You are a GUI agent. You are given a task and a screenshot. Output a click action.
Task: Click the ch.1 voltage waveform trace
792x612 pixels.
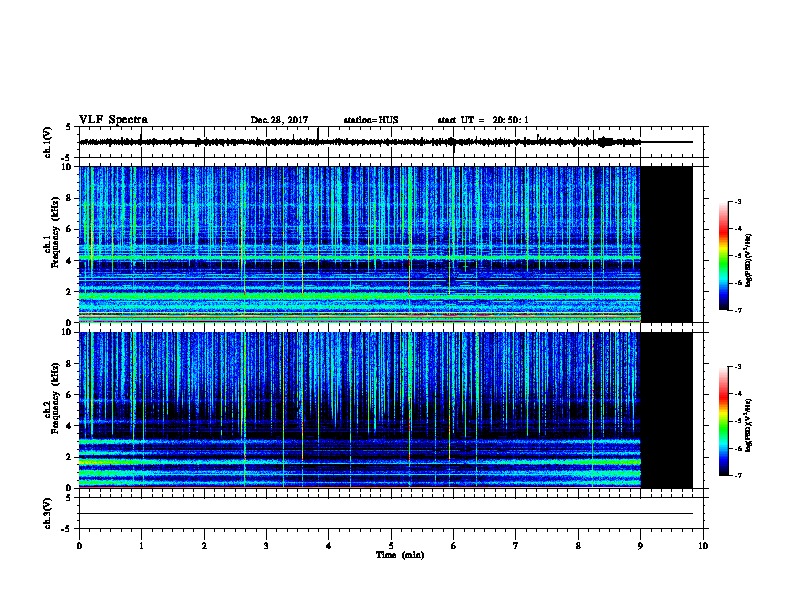click(x=360, y=142)
